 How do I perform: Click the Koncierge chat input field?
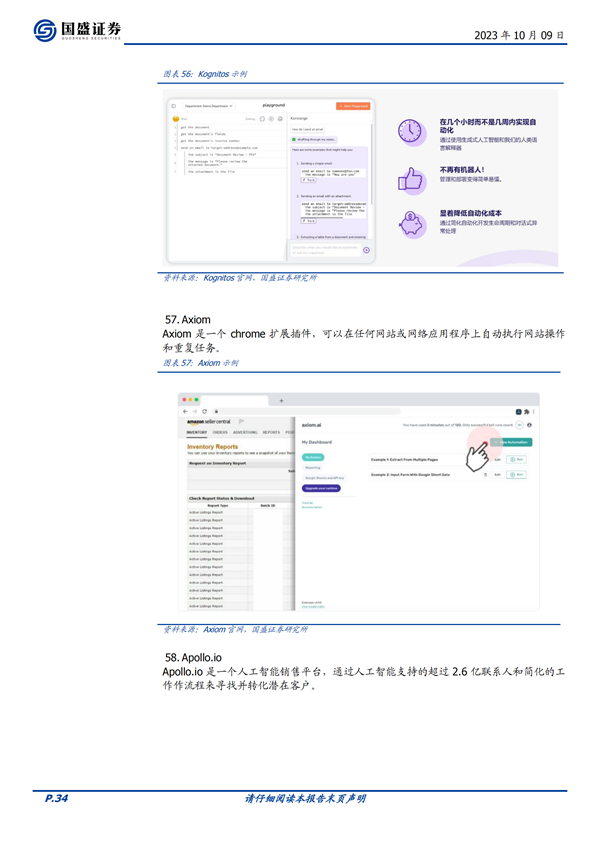pos(325,249)
